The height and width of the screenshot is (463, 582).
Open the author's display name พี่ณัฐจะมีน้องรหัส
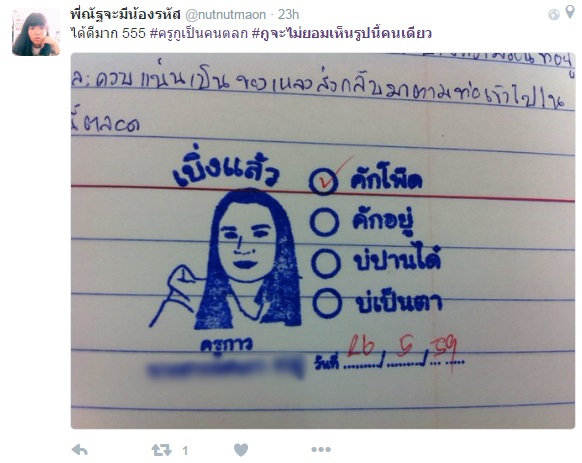point(125,14)
